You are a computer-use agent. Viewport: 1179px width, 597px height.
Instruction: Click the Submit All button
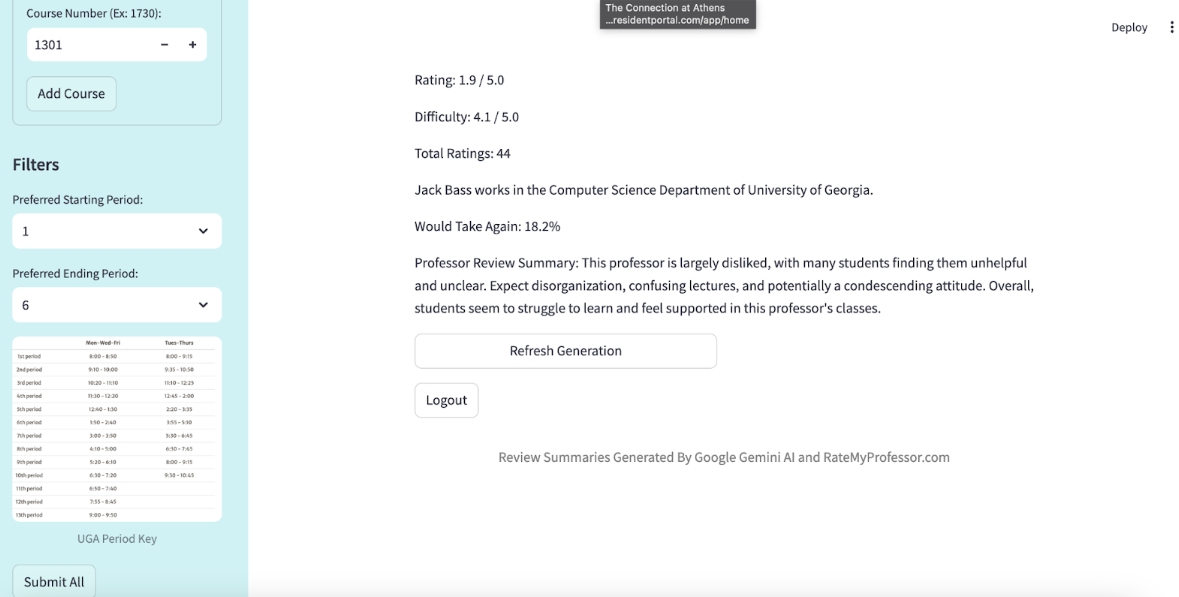pyautogui.click(x=54, y=581)
